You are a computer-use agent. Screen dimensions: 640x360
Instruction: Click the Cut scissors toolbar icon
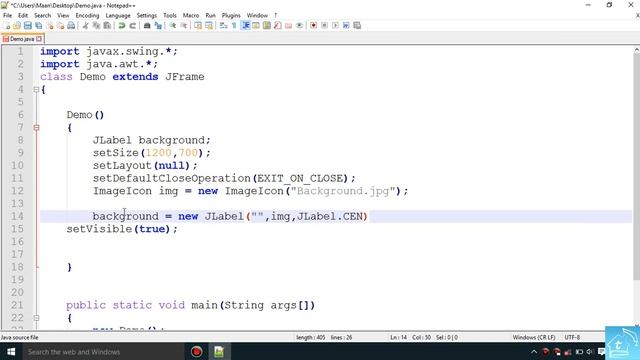click(x=86, y=25)
